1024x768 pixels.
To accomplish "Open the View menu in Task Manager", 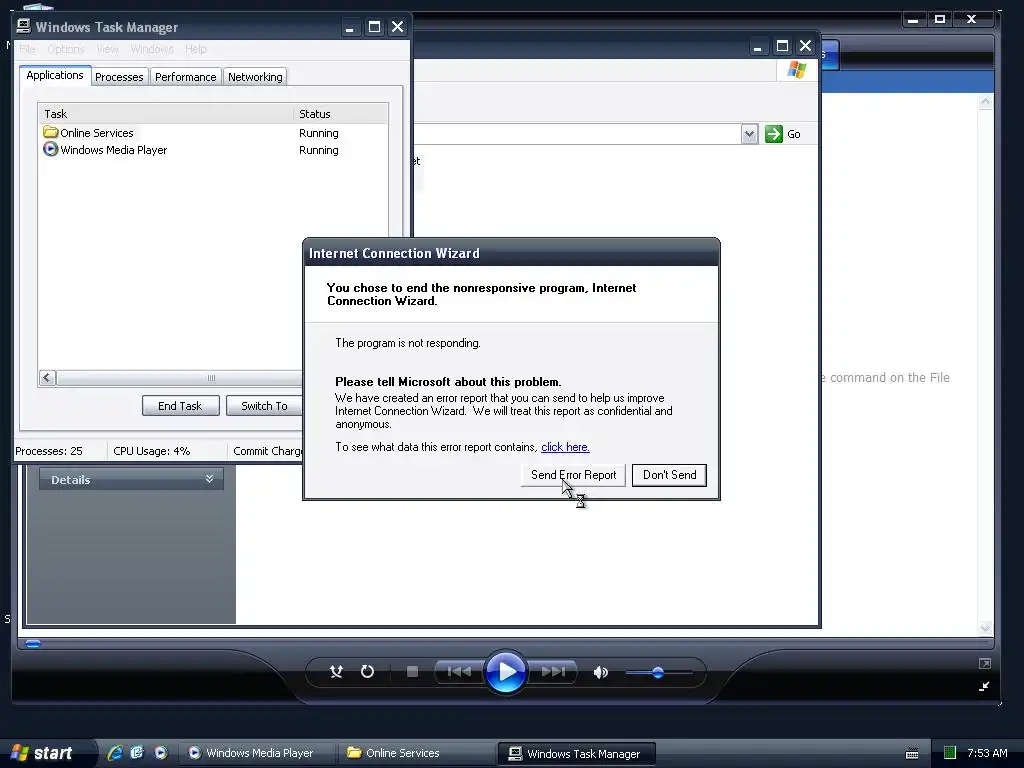I will click(x=107, y=49).
